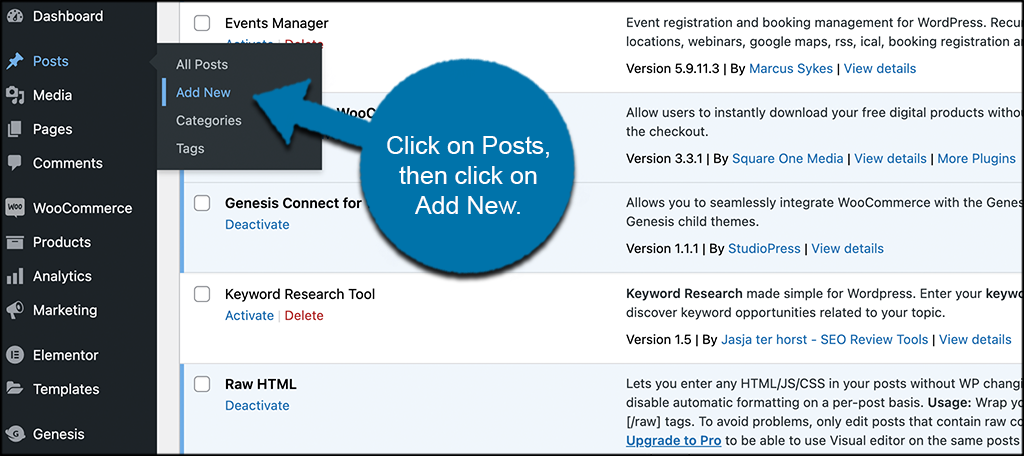Screen dimensions: 1024x456
Task: Open the Elementor menu label
Action: click(x=65, y=355)
